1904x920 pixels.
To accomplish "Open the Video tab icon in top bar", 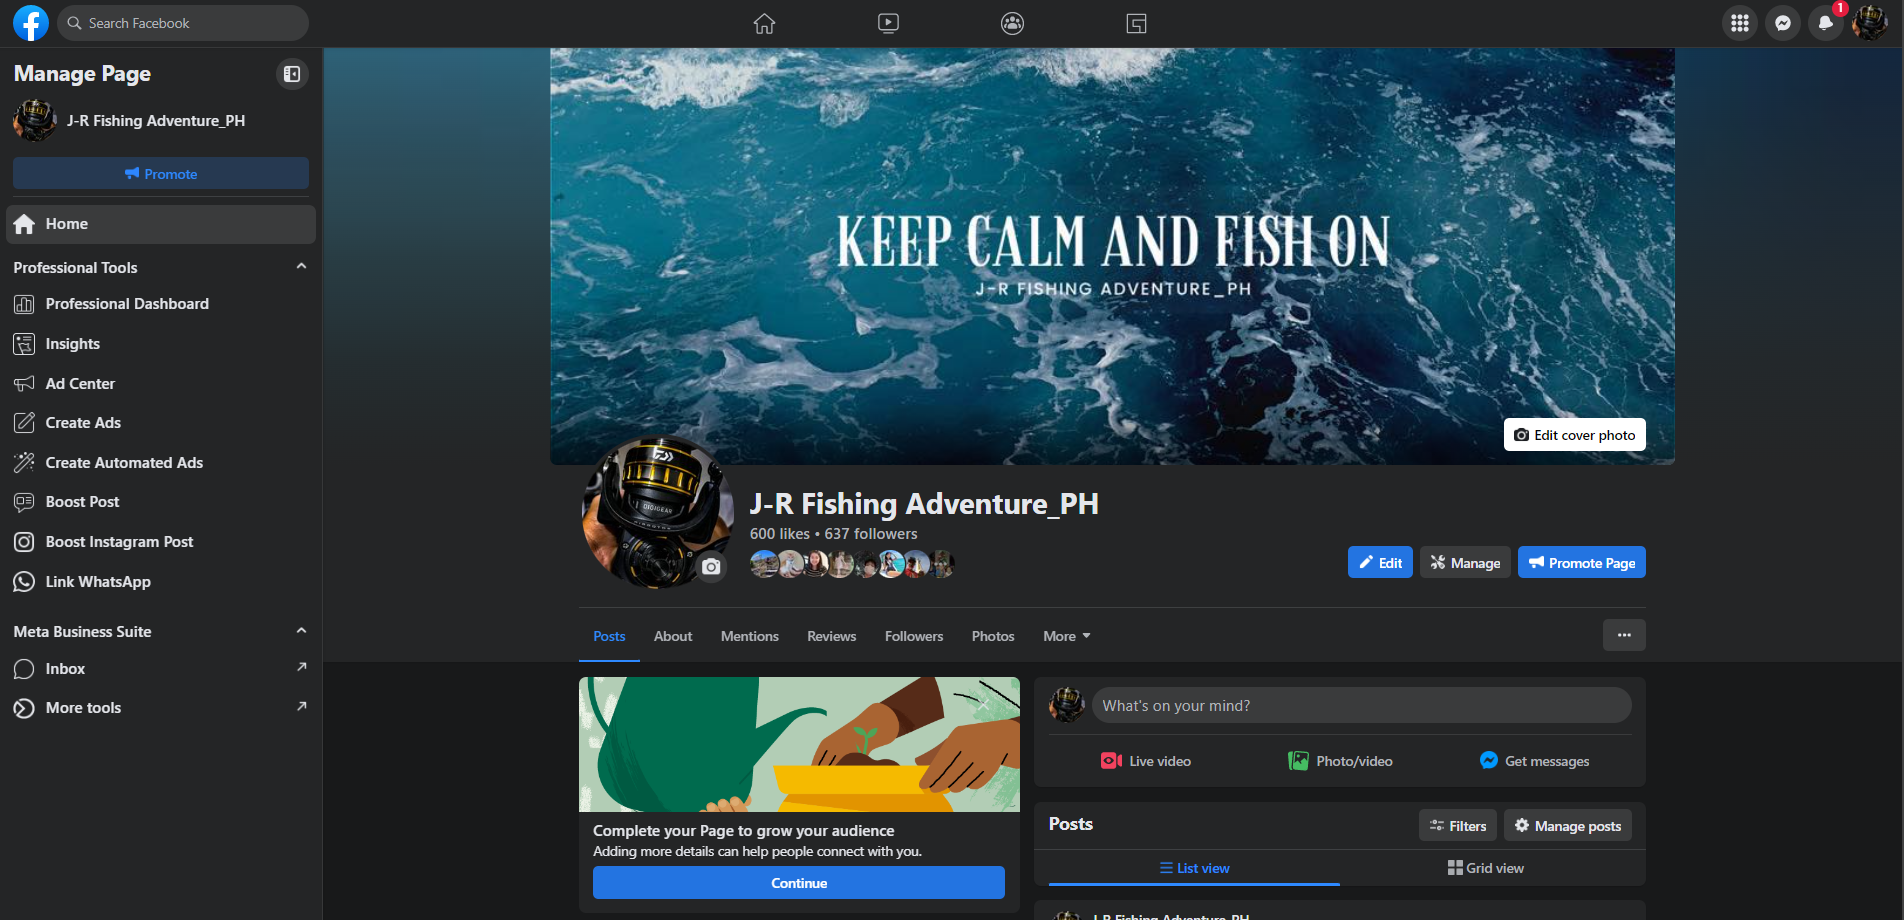I will (x=888, y=23).
